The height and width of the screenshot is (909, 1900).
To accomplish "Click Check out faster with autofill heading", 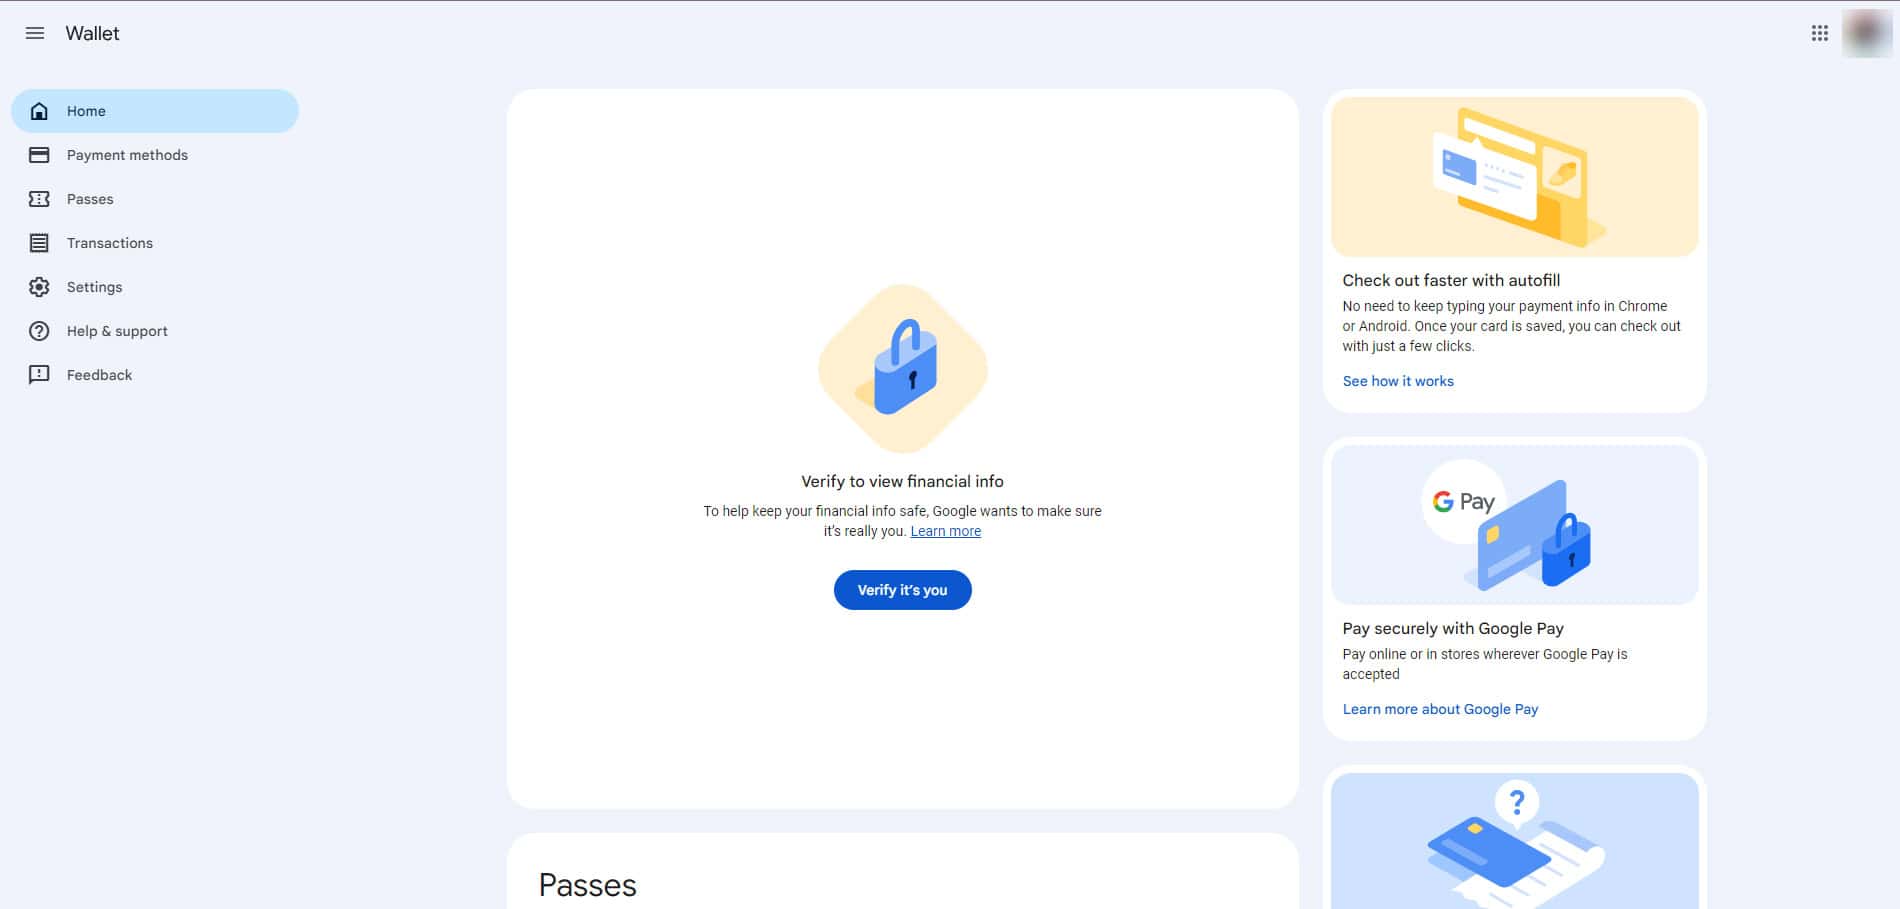I will coord(1451,280).
